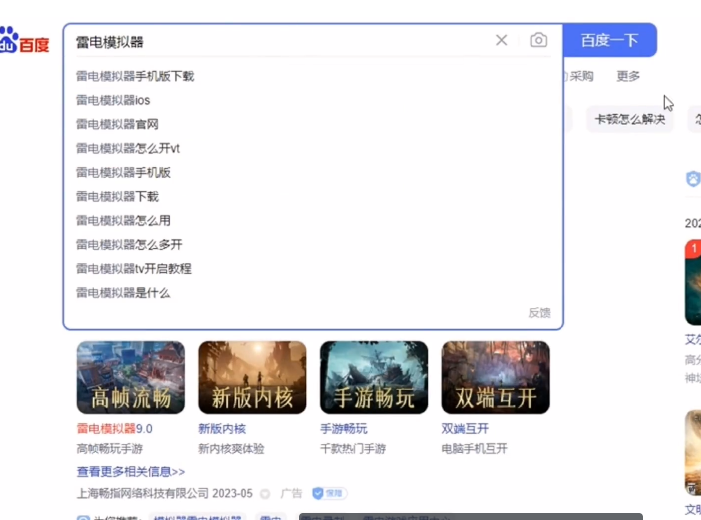Select suggestion 雷电模拟器怎么开vt

[128, 148]
